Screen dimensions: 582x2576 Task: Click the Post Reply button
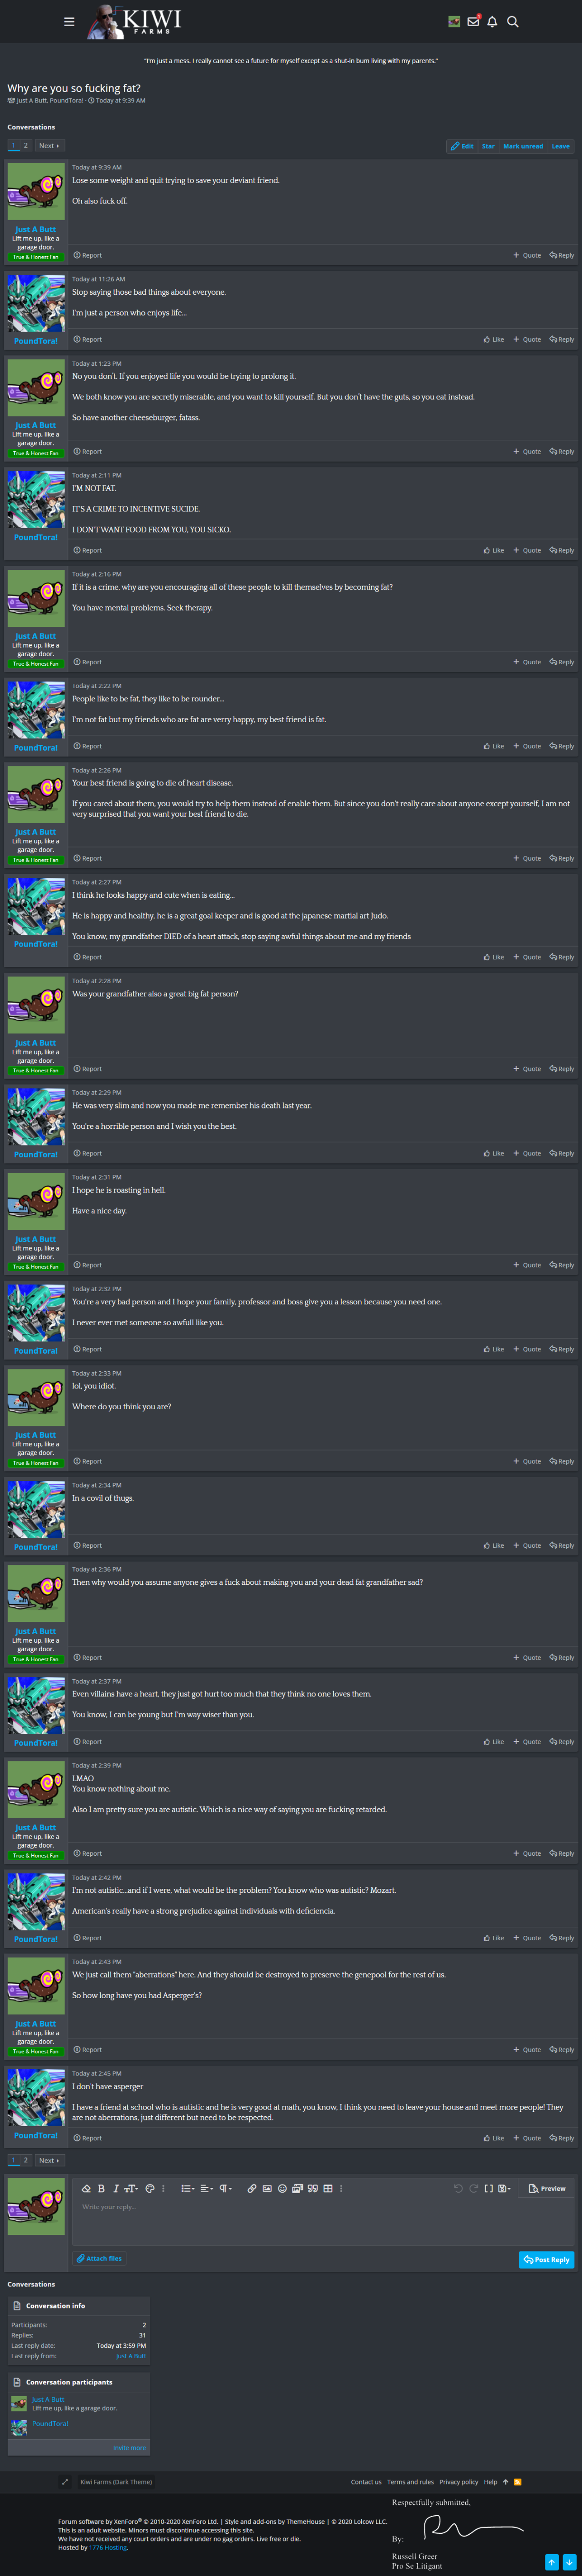546,2259
